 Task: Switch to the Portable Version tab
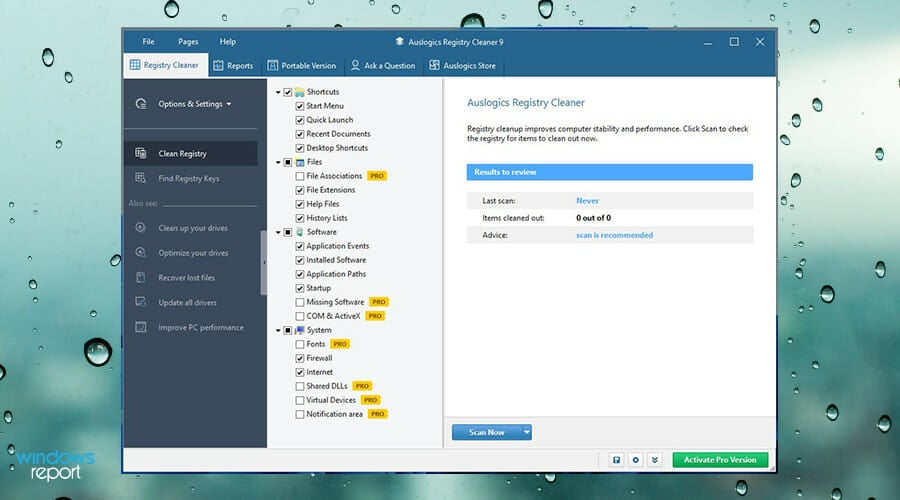(x=302, y=65)
